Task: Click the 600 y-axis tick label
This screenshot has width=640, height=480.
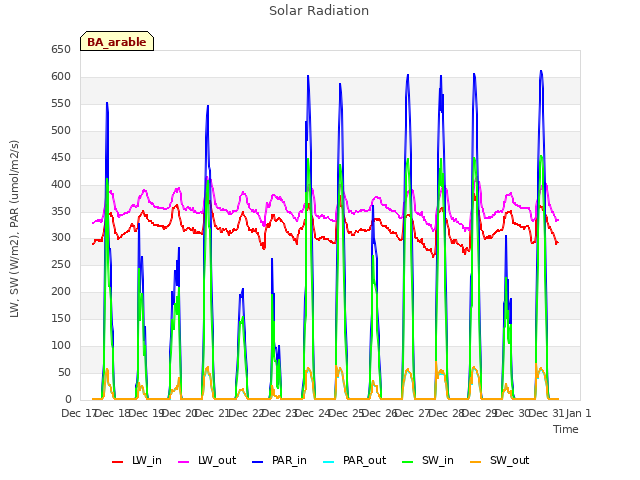Action: 61,77
